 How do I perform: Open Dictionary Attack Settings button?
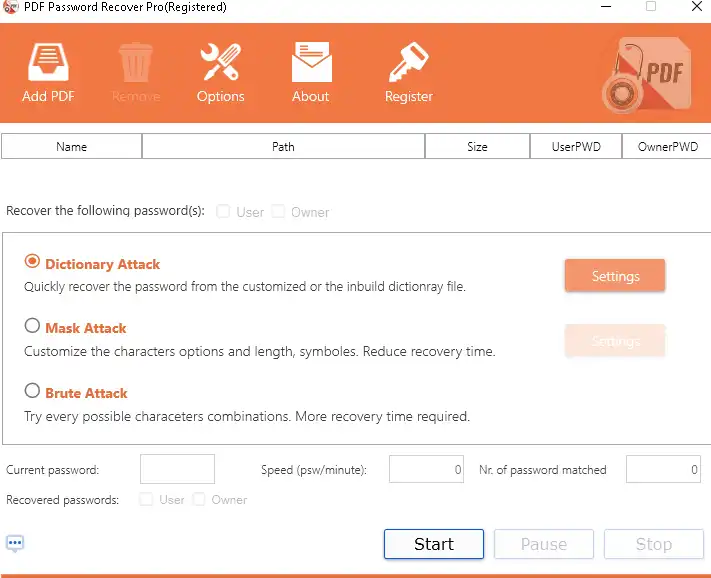tap(614, 276)
